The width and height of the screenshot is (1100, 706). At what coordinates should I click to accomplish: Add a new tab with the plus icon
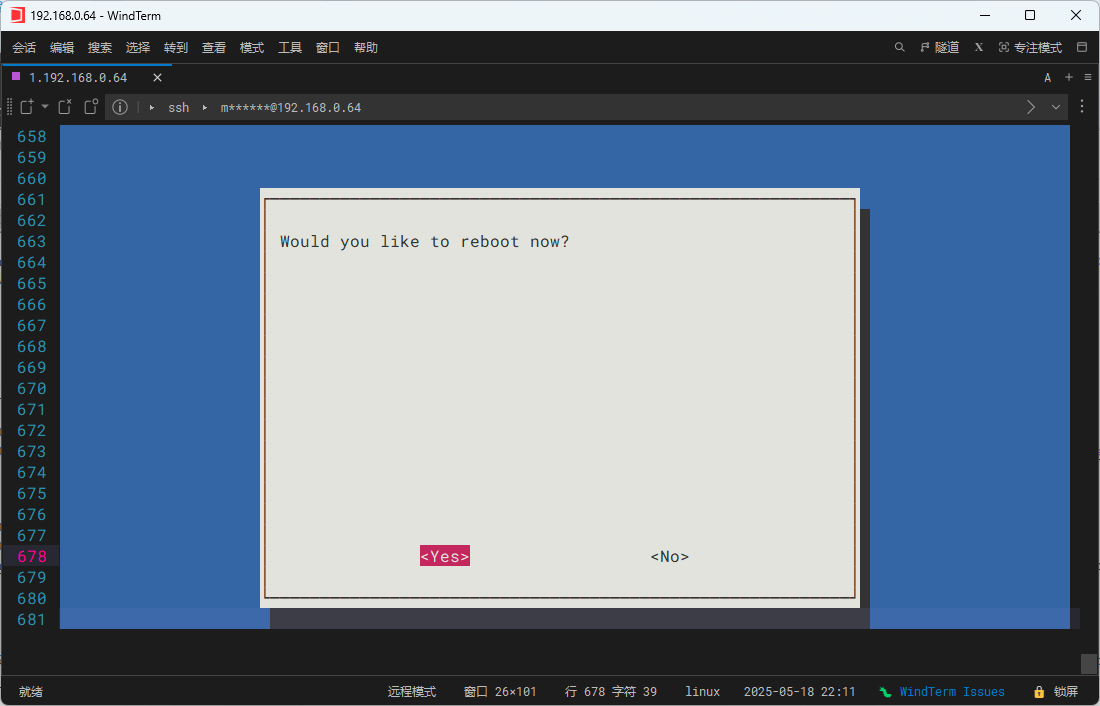[1068, 77]
